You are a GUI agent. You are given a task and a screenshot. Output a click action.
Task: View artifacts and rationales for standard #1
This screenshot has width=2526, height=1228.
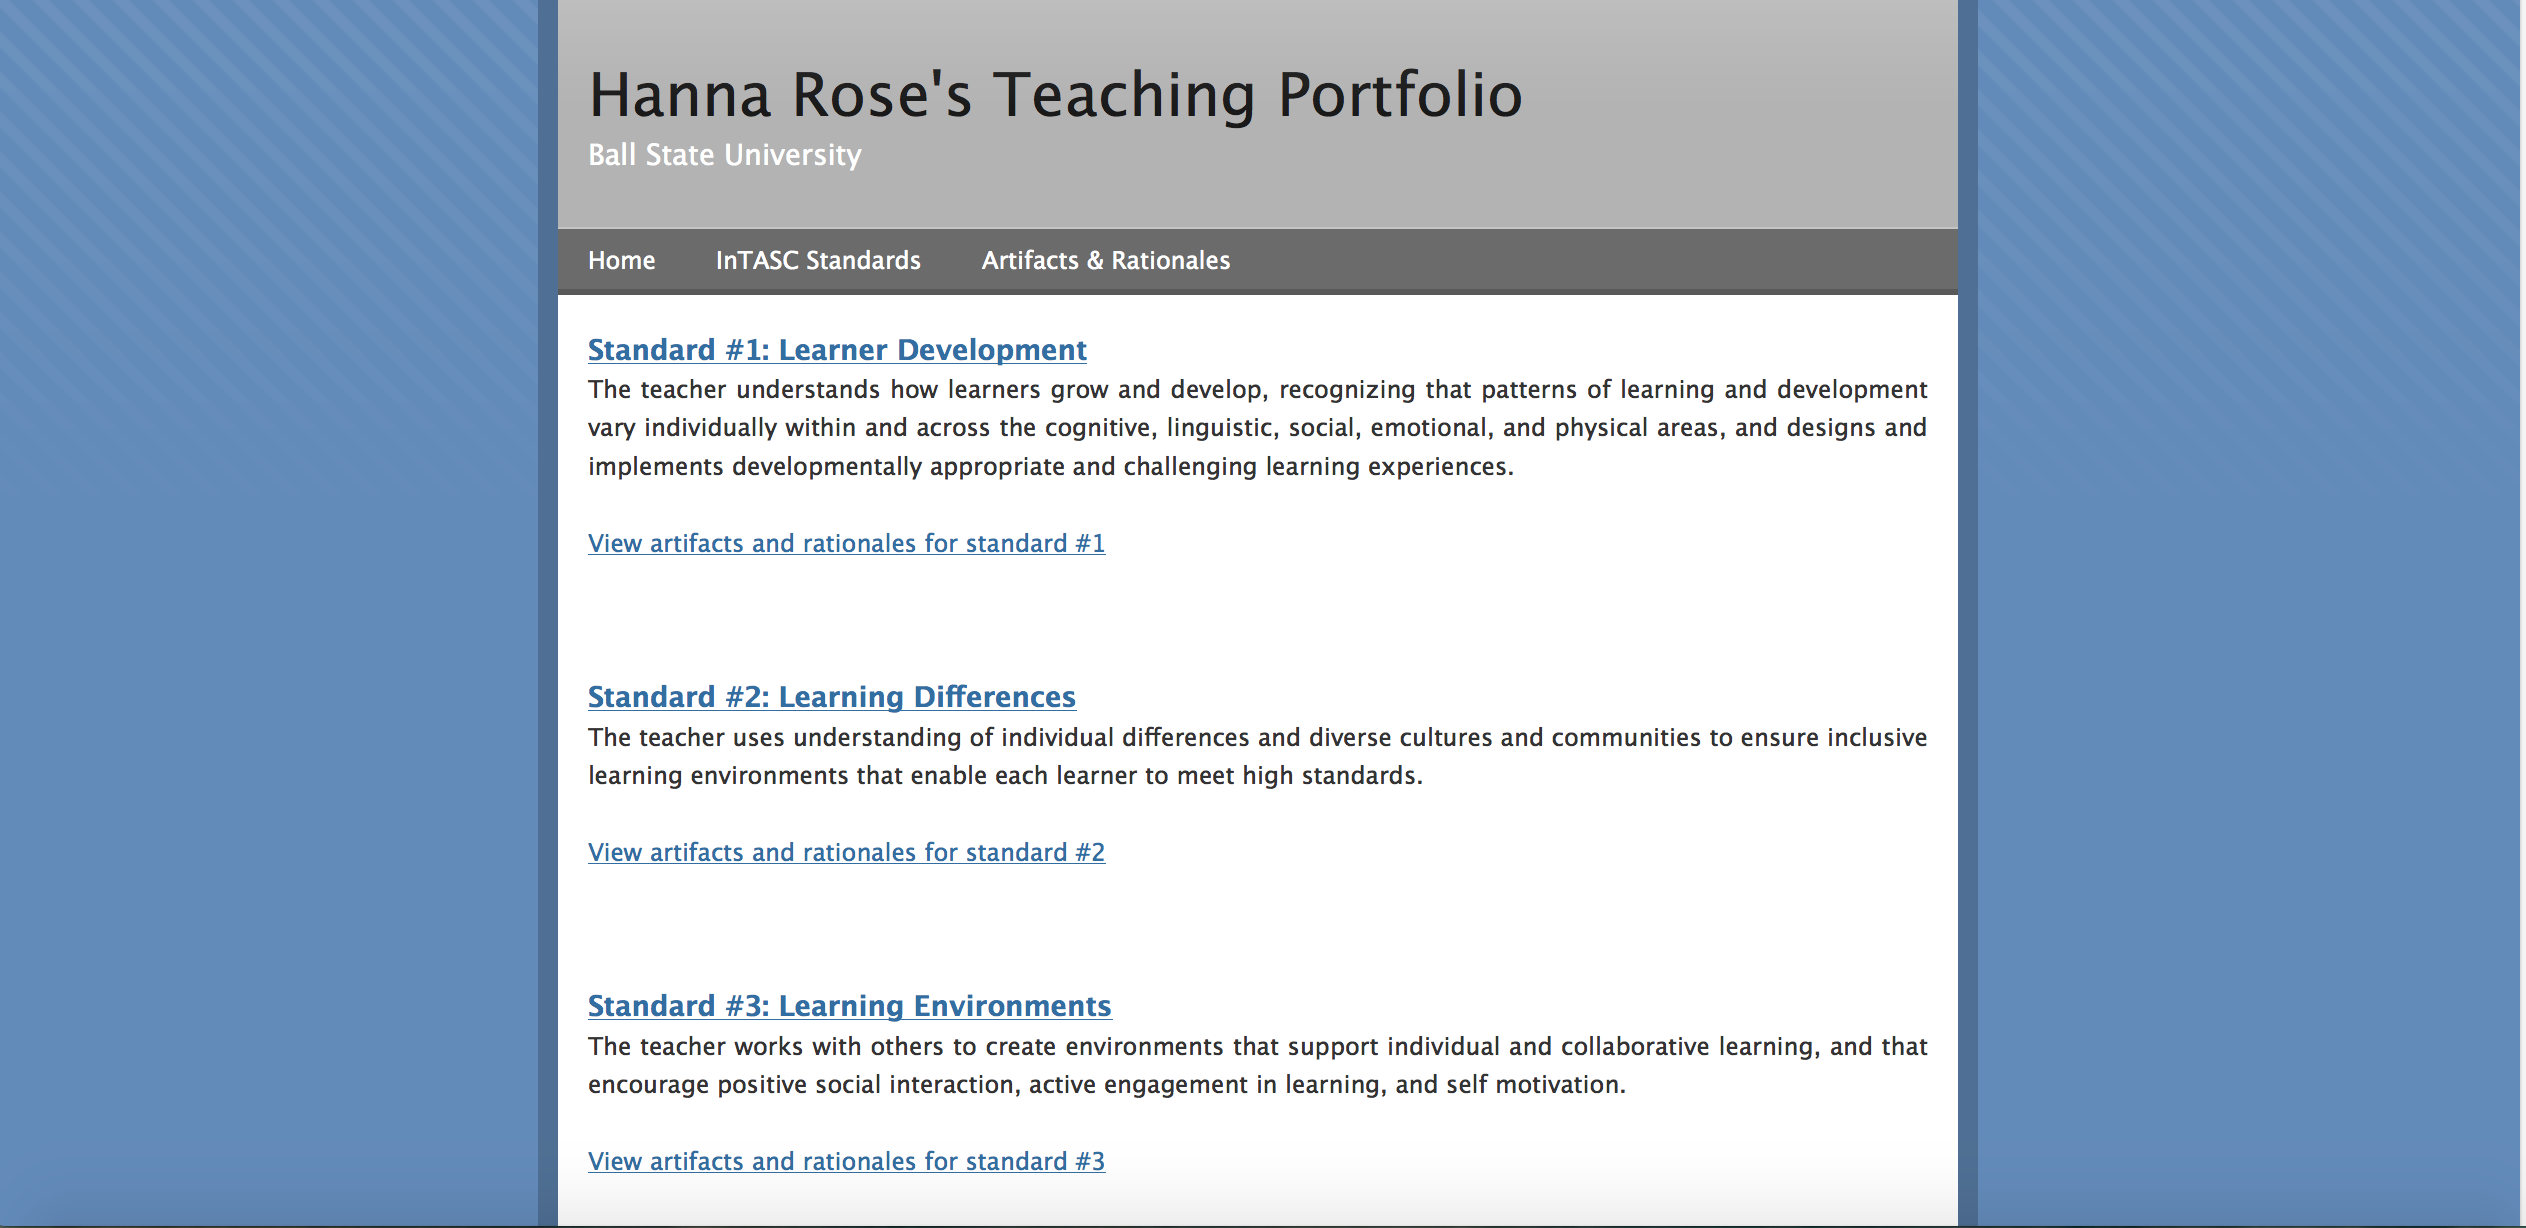pyautogui.click(x=846, y=543)
